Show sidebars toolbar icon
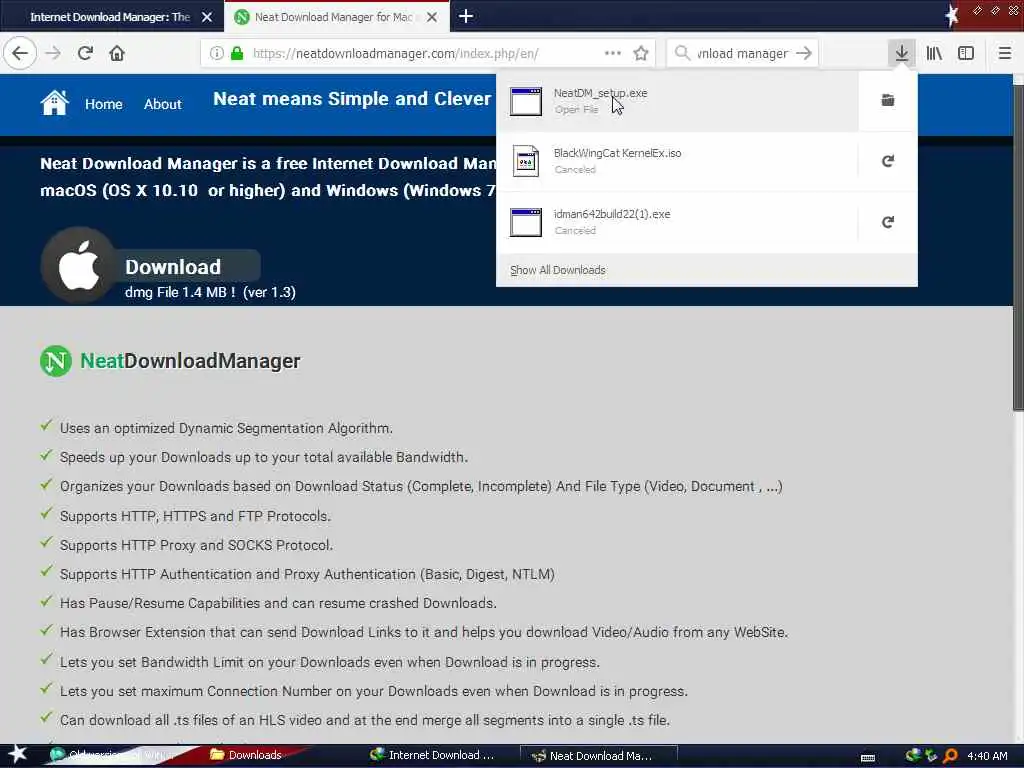 pyautogui.click(x=966, y=53)
